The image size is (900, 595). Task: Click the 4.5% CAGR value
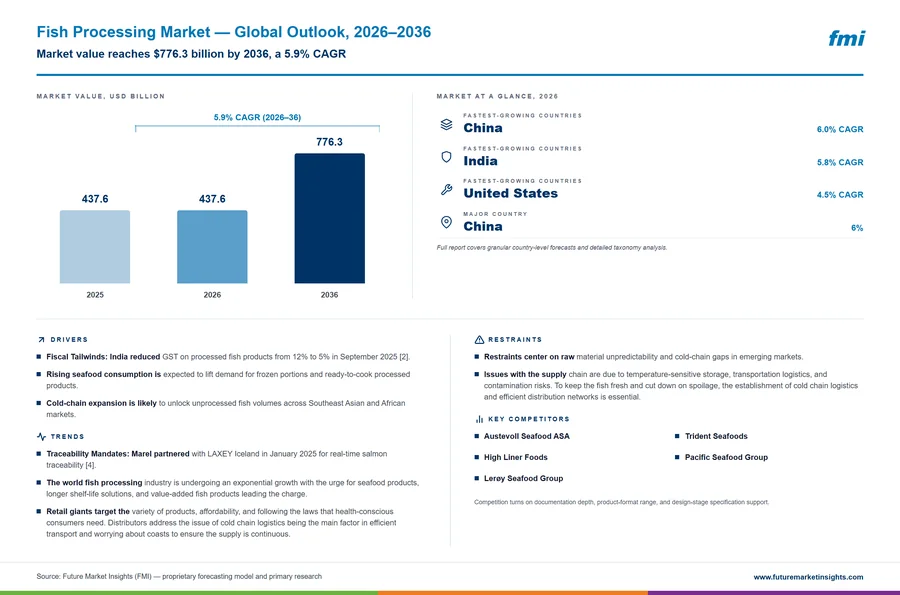click(840, 195)
